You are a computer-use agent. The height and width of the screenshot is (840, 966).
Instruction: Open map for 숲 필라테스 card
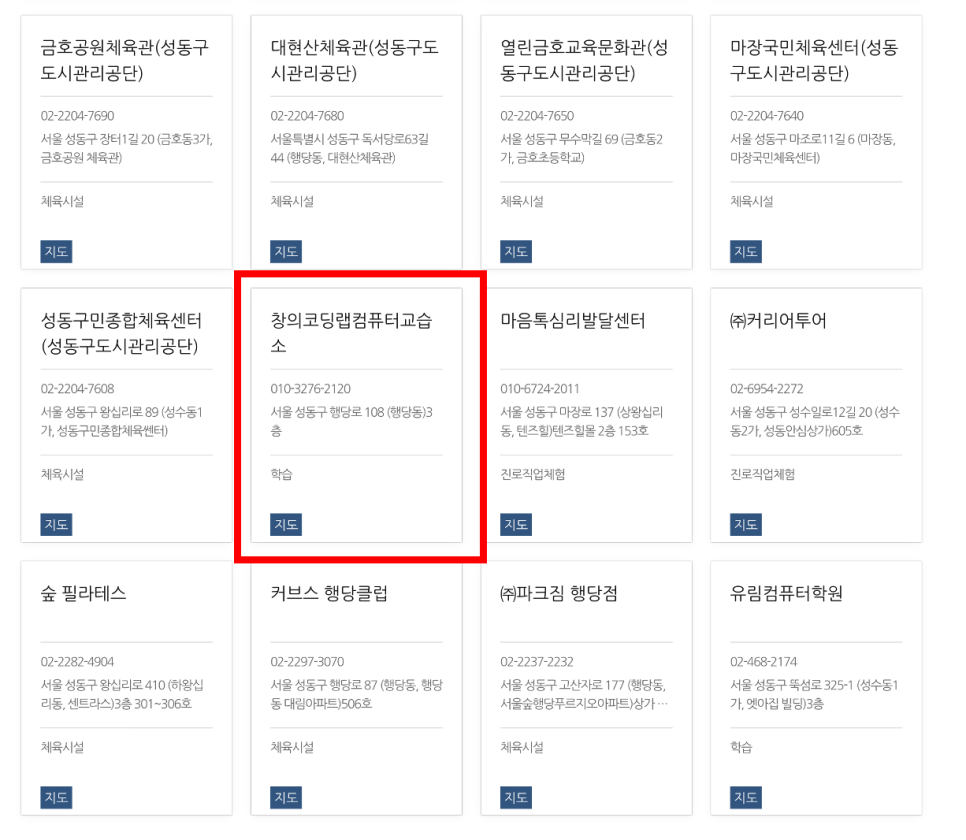pos(56,797)
